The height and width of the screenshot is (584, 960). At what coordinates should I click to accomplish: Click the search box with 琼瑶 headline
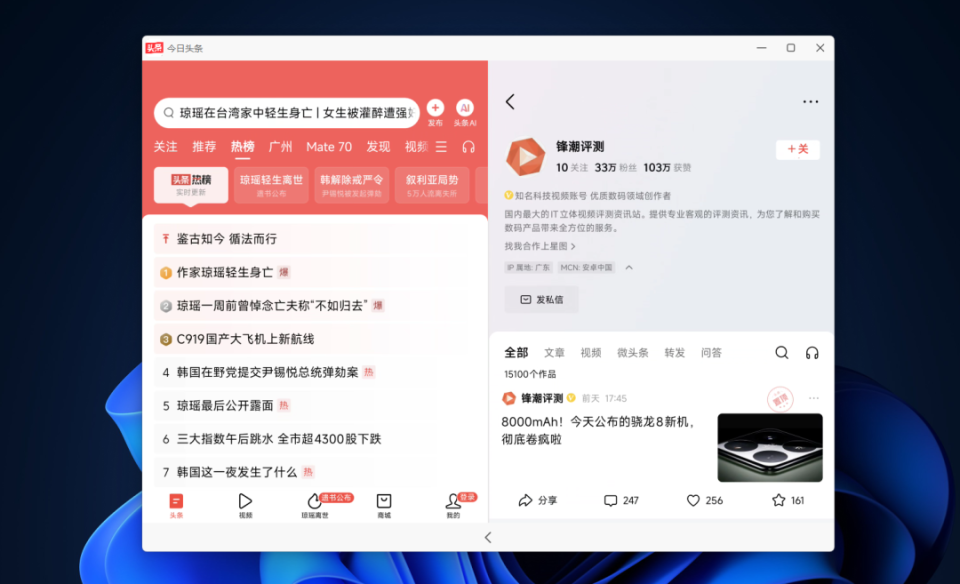pos(287,113)
